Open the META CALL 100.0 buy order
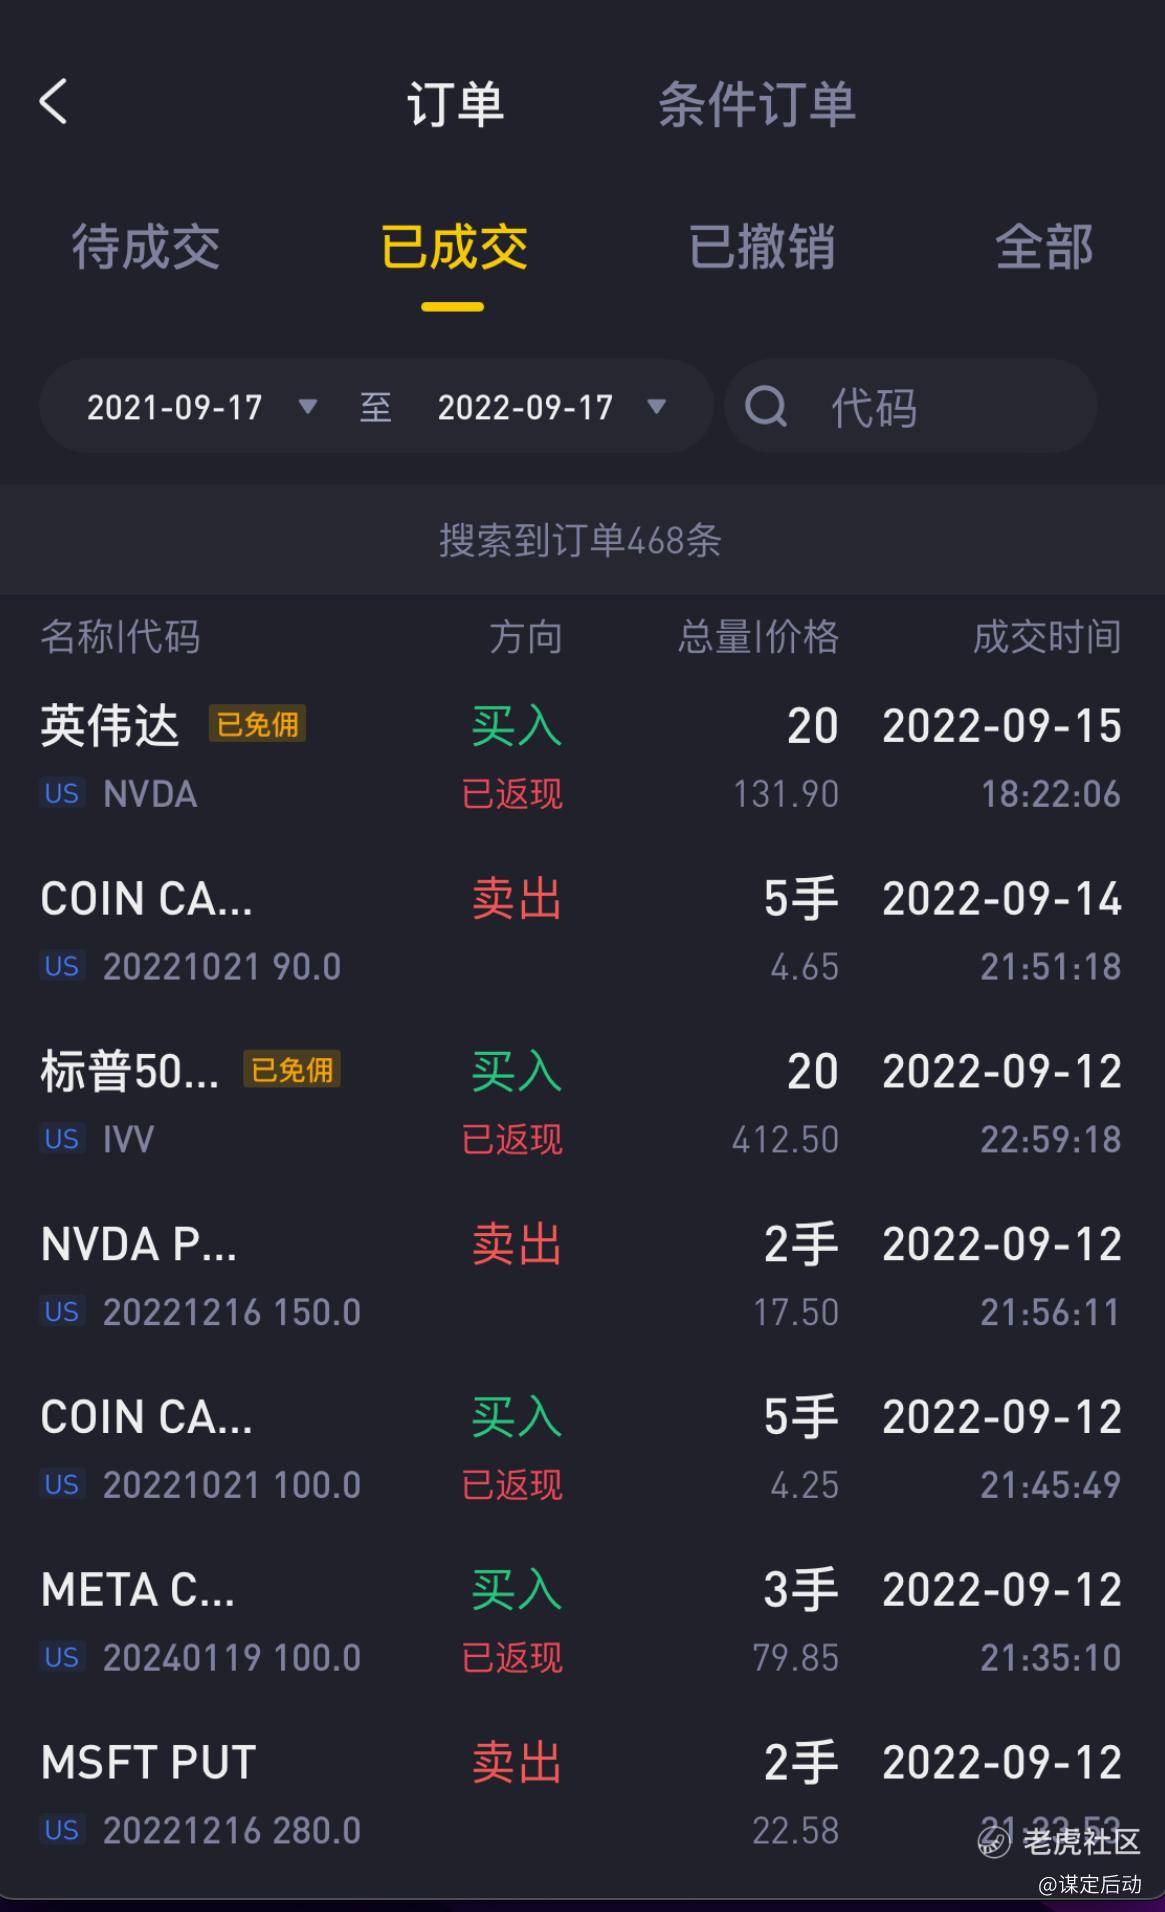The width and height of the screenshot is (1165, 1912). click(x=580, y=1622)
